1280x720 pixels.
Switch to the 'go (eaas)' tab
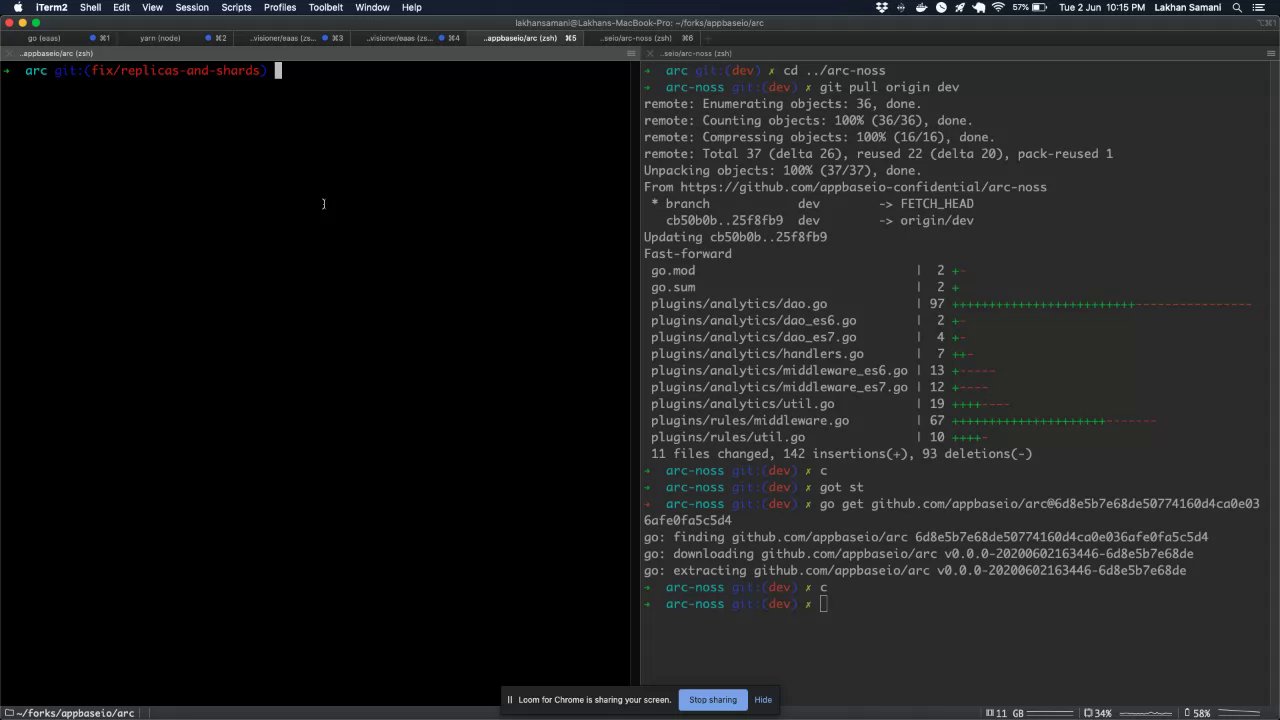click(58, 38)
